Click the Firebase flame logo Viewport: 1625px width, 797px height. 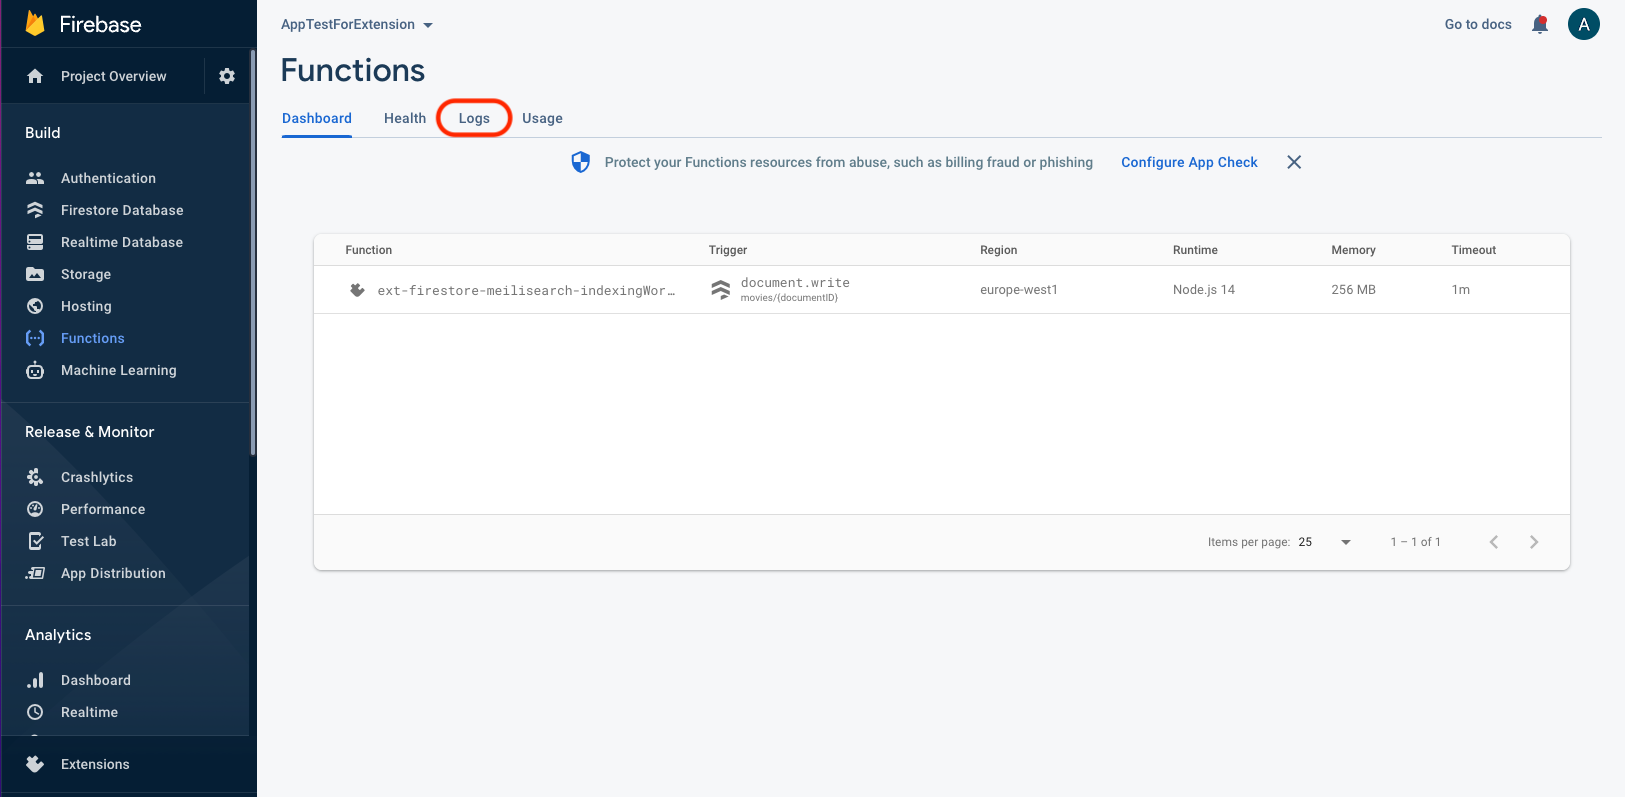tap(35, 23)
